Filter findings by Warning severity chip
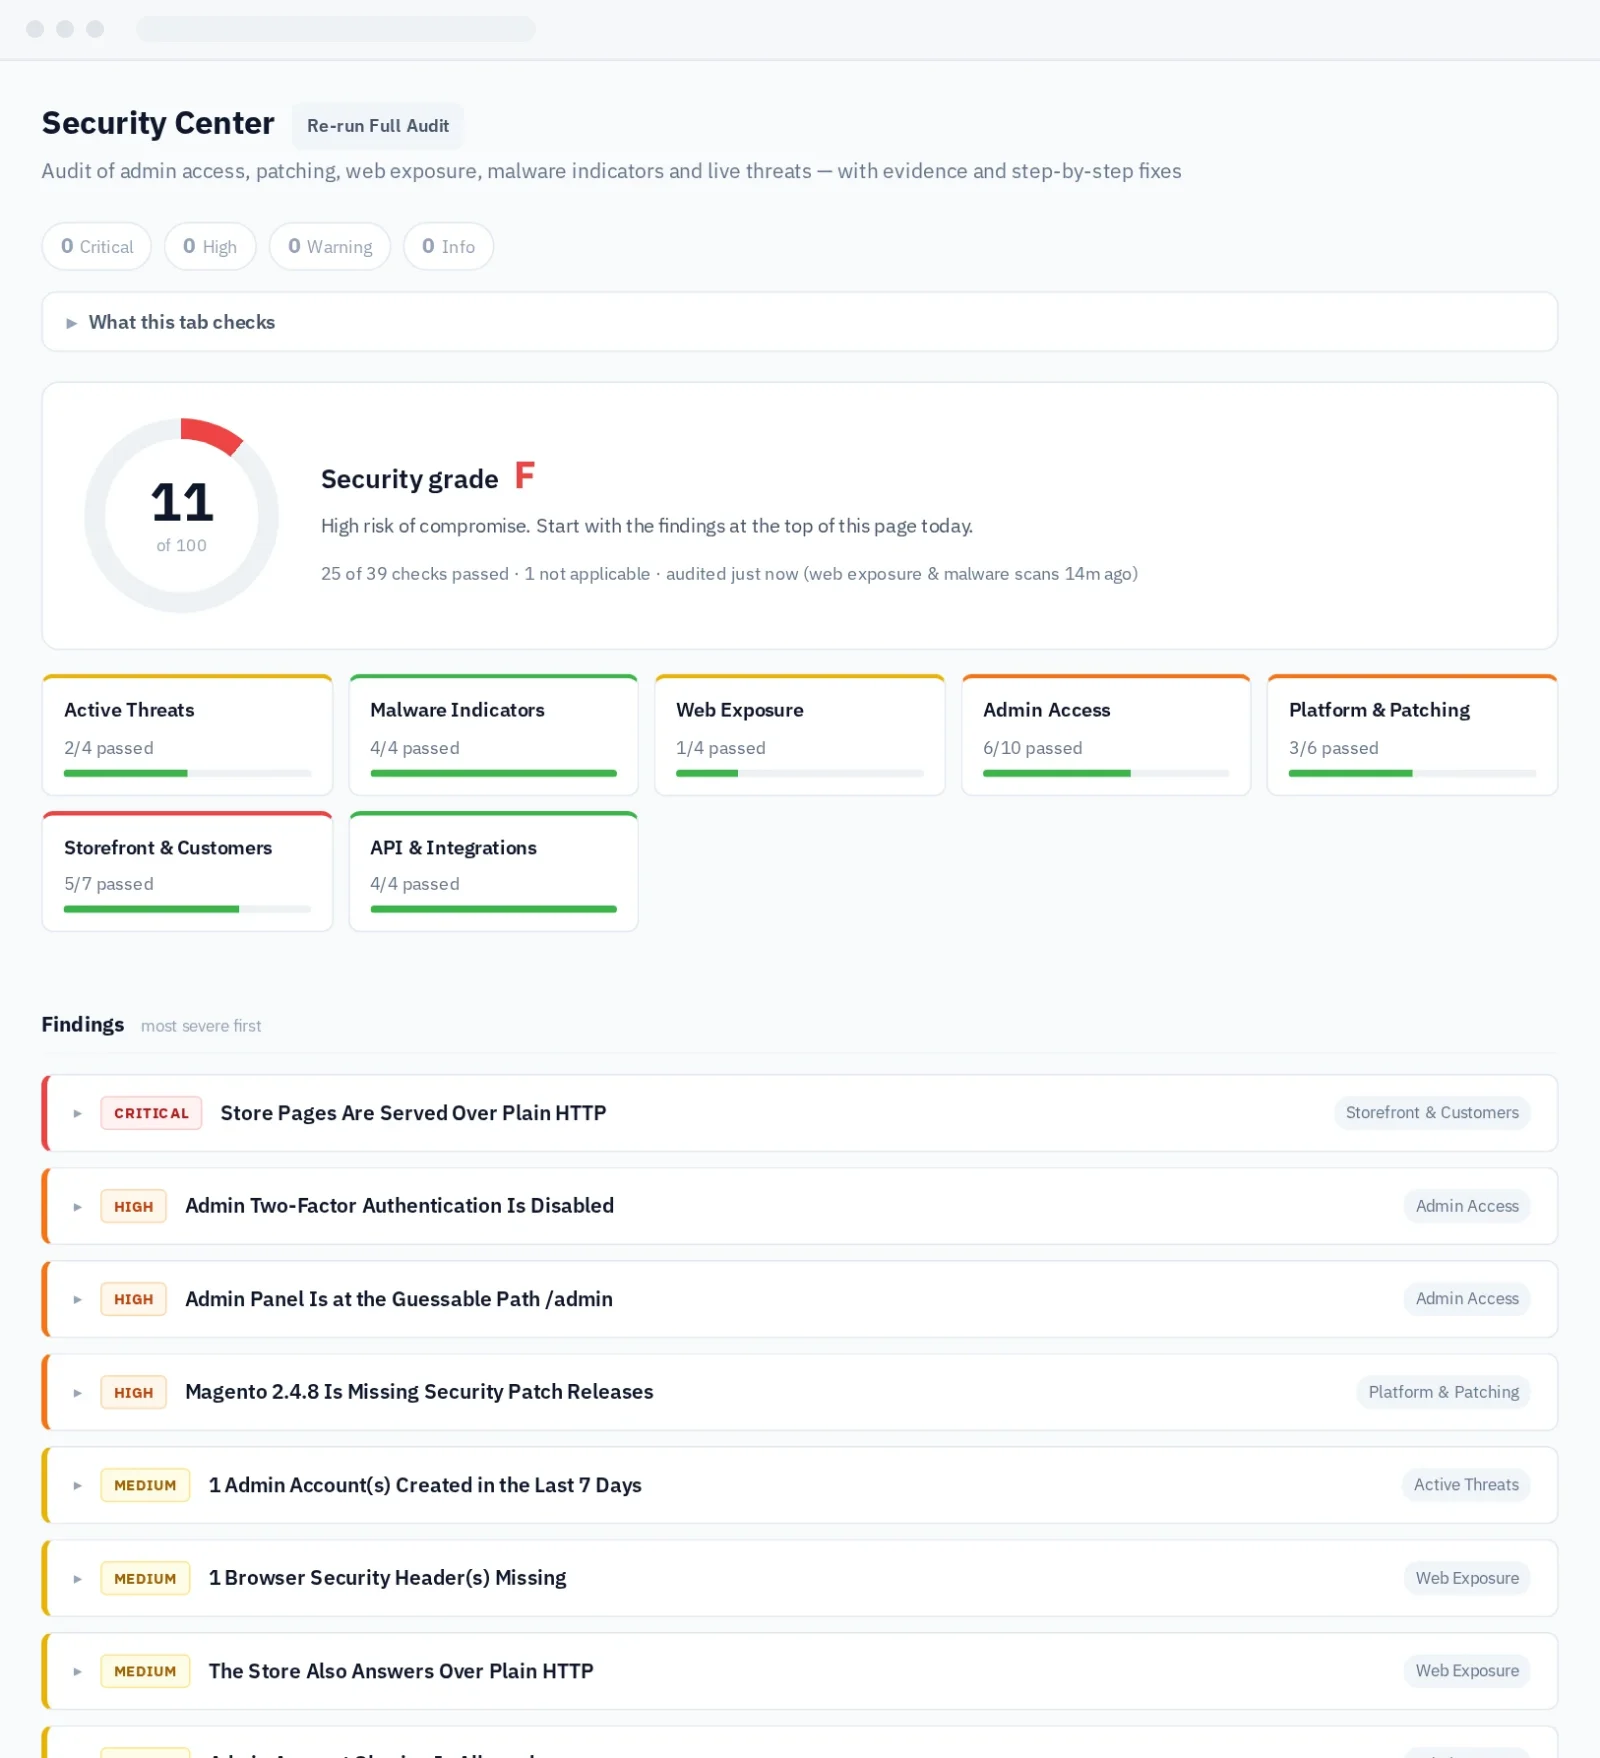 [x=330, y=246]
